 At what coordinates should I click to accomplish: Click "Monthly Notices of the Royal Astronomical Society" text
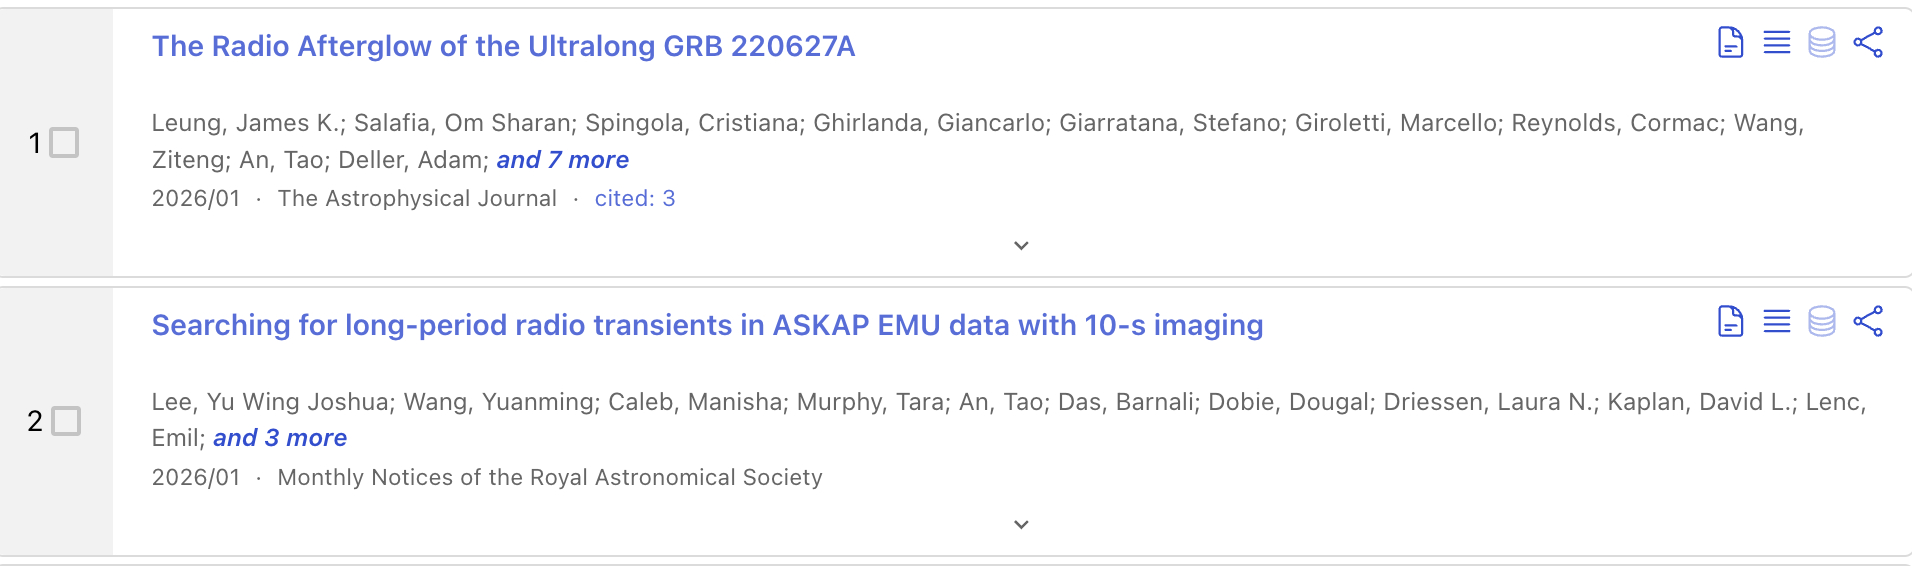(550, 477)
